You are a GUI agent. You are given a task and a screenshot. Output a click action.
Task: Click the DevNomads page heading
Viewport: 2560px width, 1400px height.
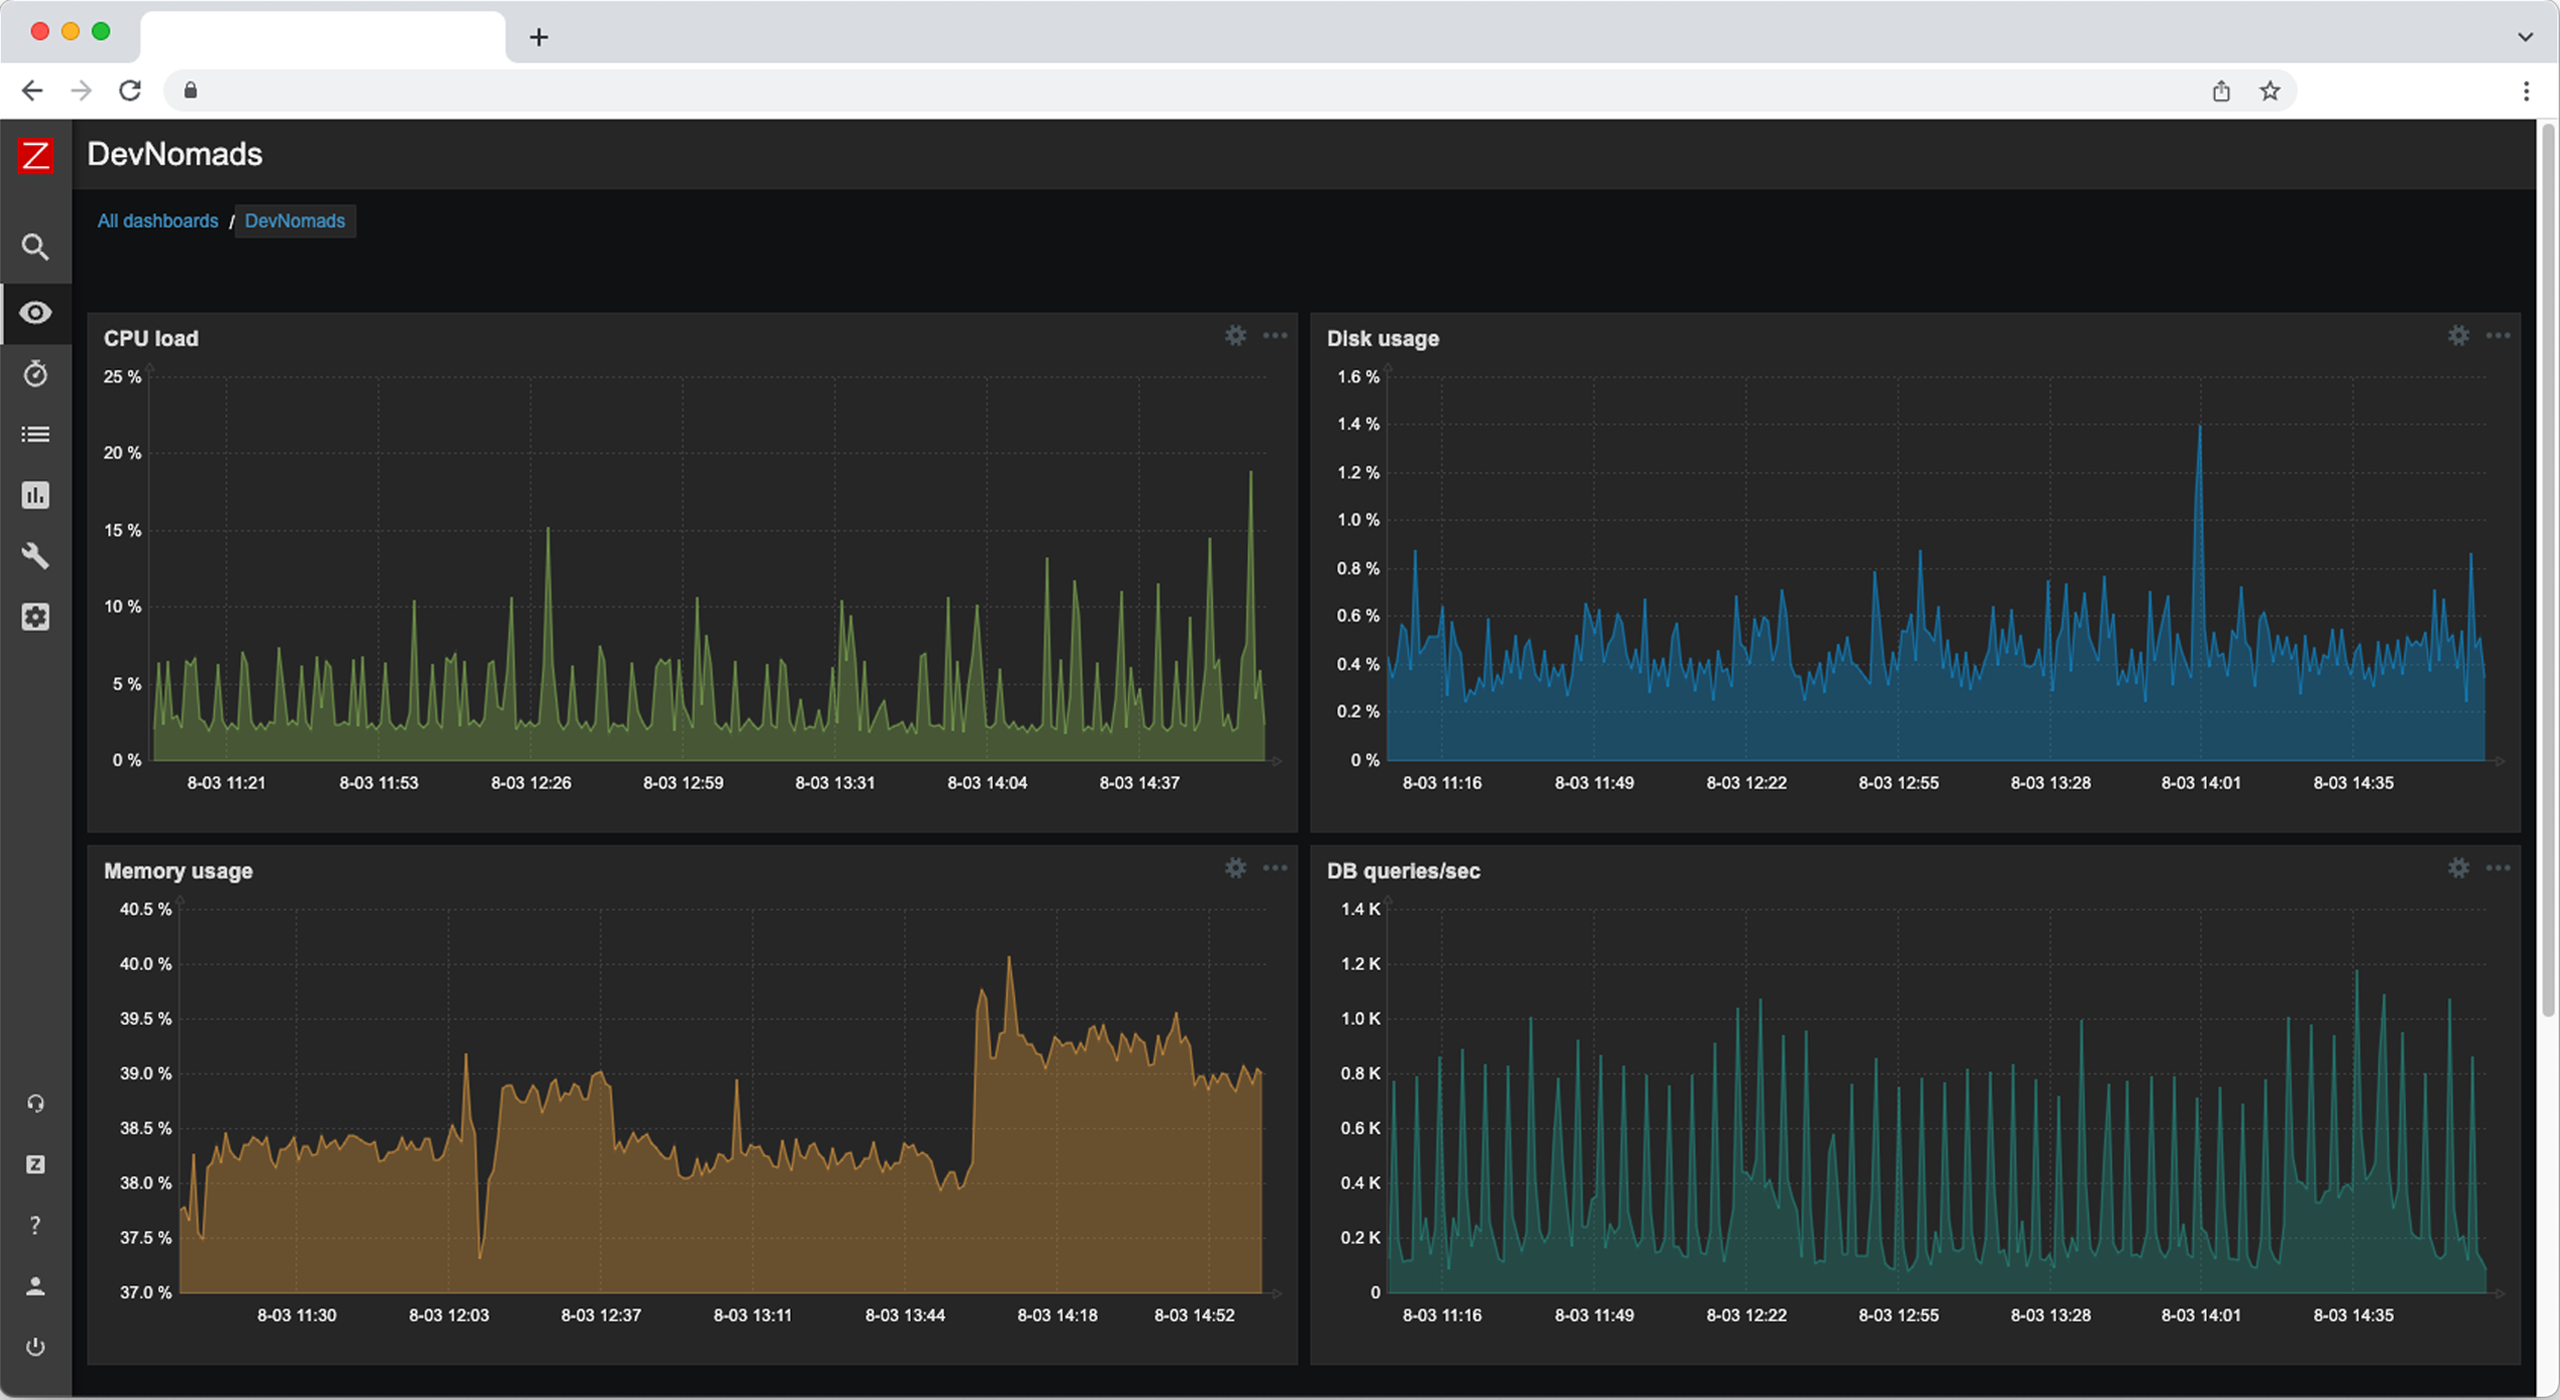coord(175,154)
